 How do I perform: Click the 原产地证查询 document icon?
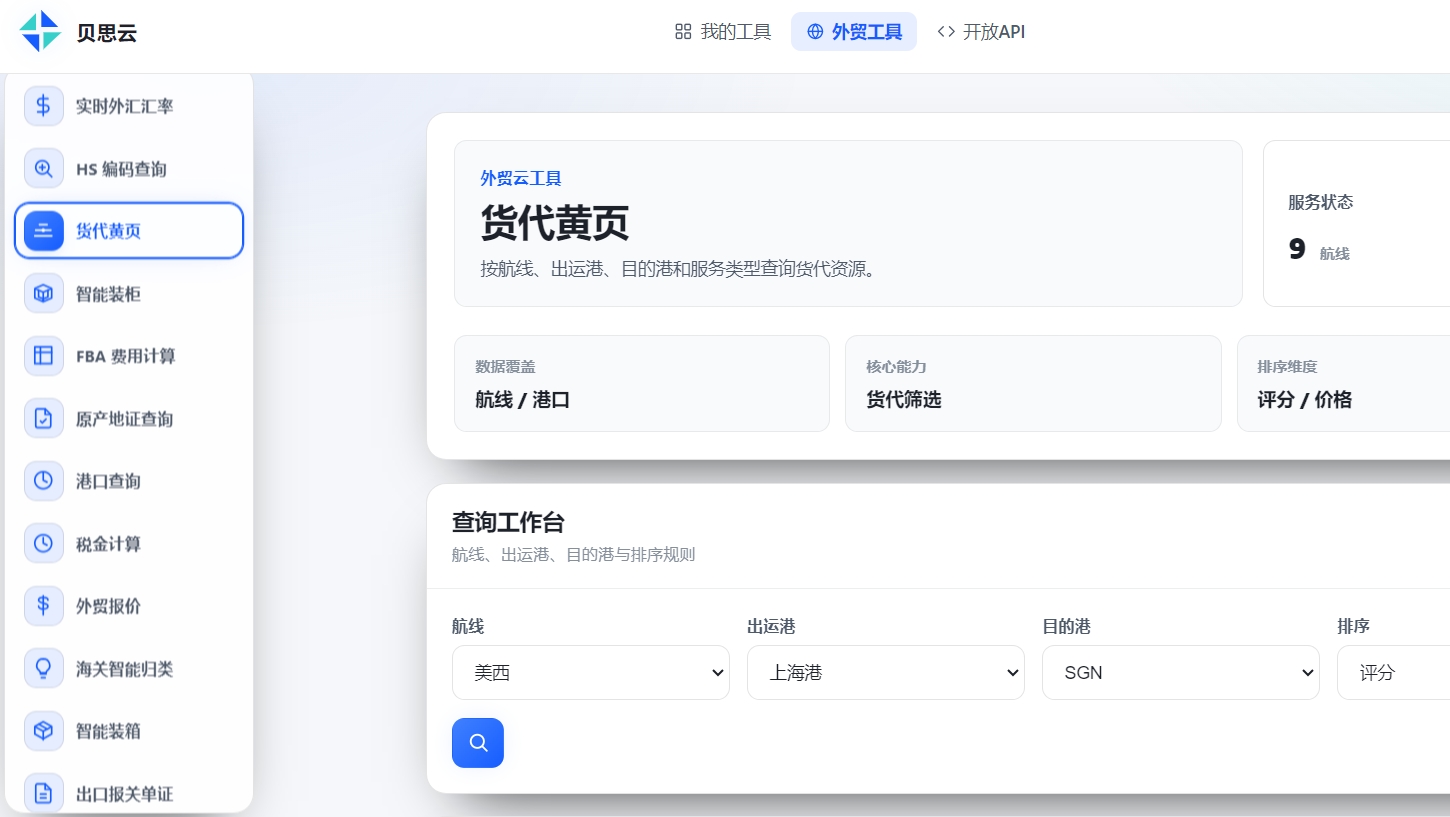pyautogui.click(x=43, y=419)
